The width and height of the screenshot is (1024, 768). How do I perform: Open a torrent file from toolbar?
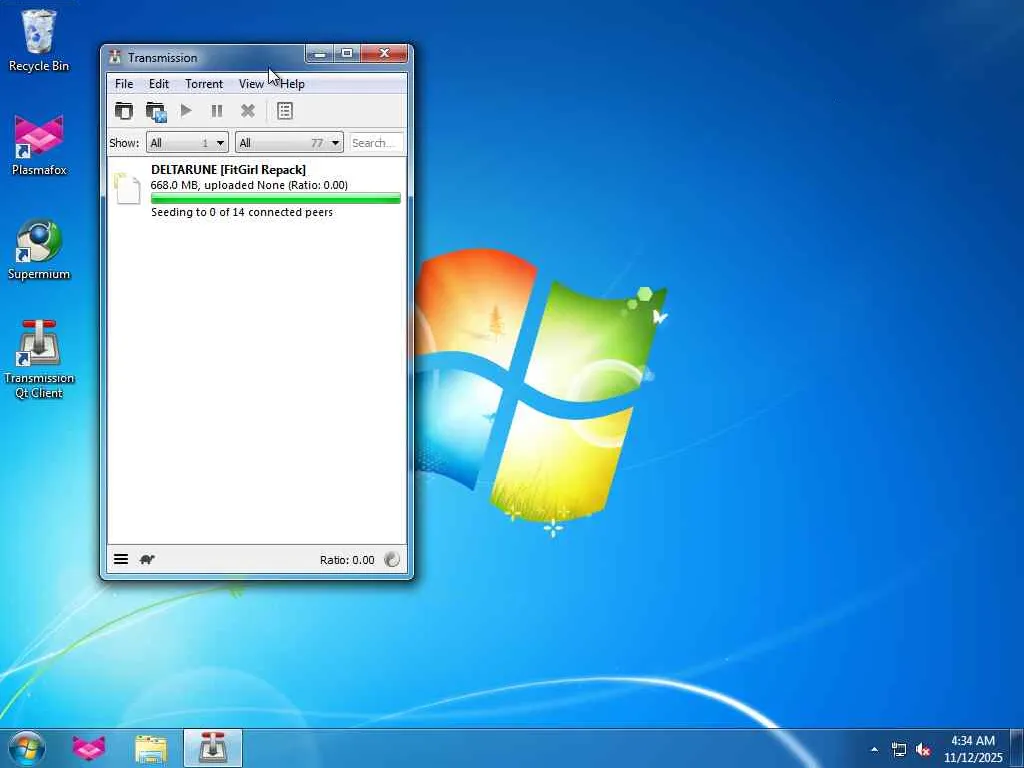click(x=123, y=111)
